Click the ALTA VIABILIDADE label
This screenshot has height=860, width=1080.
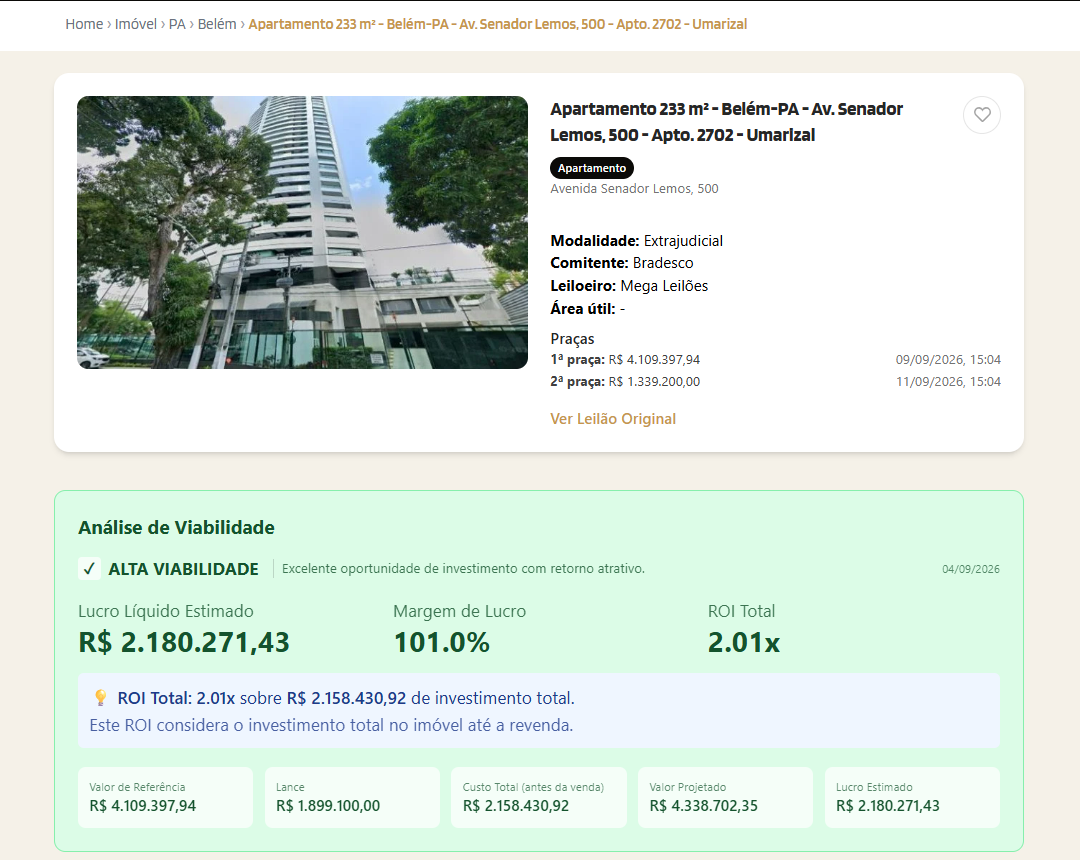click(x=183, y=569)
